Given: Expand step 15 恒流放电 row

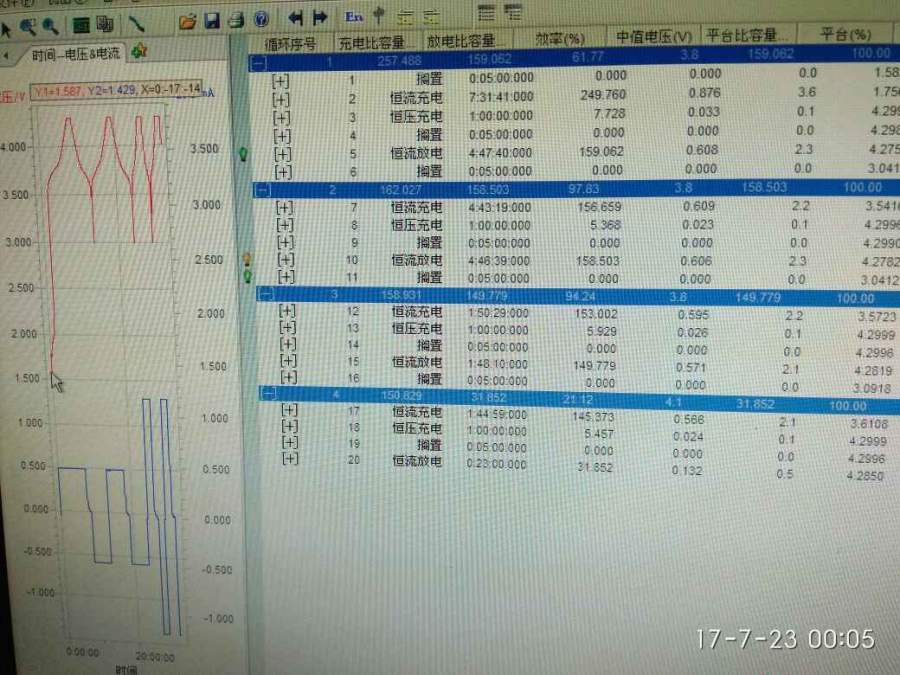Looking at the screenshot, I should pos(288,360).
